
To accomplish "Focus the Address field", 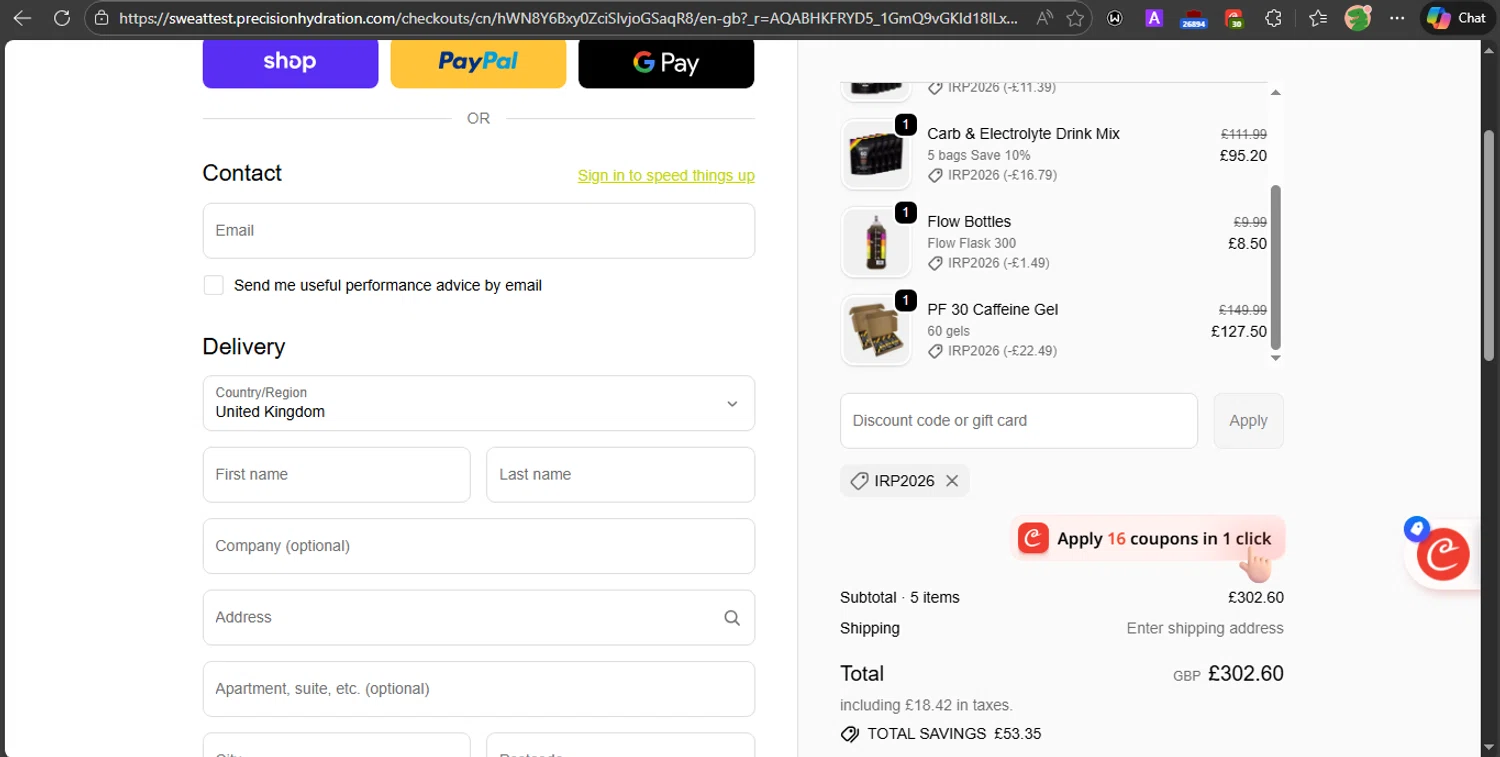I will [x=479, y=617].
